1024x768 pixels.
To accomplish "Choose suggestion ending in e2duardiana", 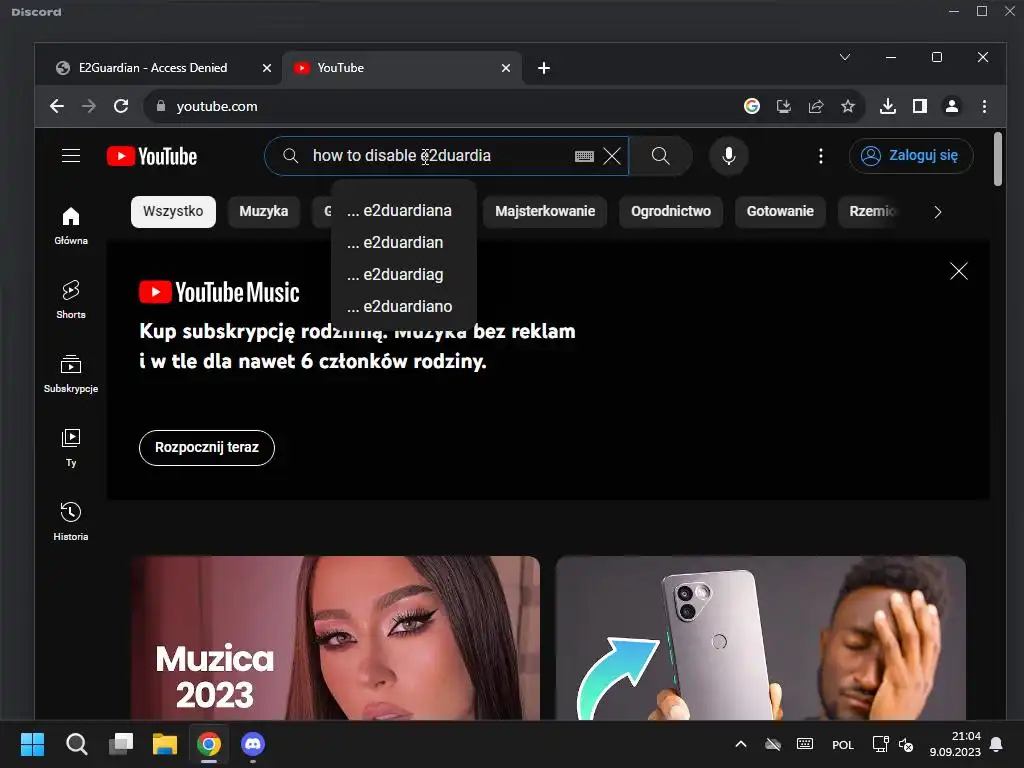I will pyautogui.click(x=403, y=210).
